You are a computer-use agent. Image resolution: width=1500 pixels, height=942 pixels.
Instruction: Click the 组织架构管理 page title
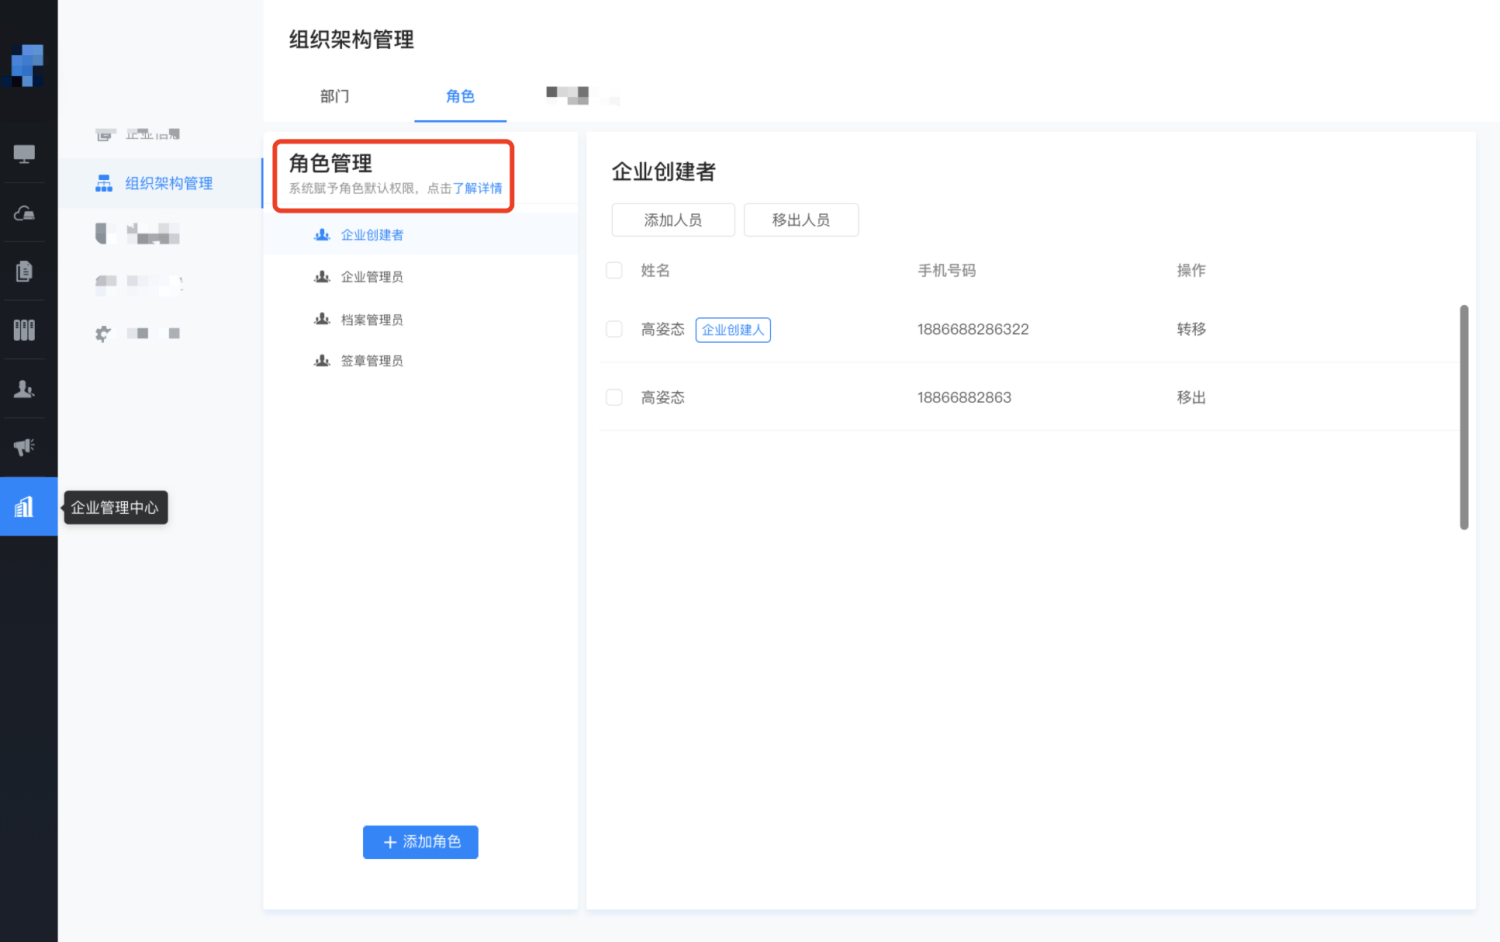click(x=351, y=40)
